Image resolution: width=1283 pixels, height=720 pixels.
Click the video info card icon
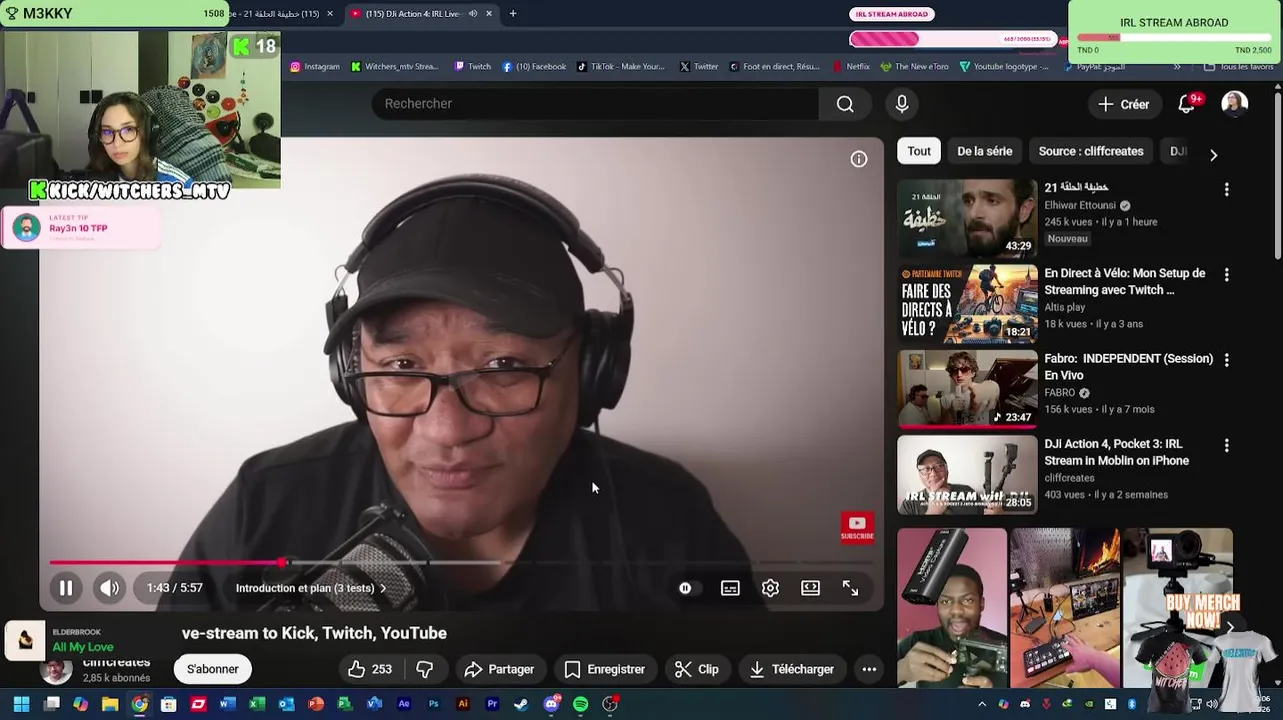pyautogui.click(x=859, y=159)
